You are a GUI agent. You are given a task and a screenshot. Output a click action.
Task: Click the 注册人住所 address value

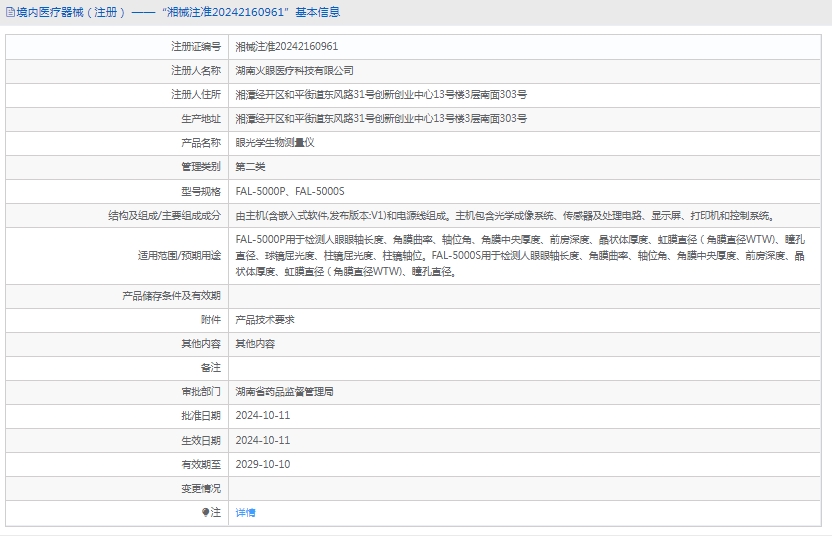[x=380, y=95]
